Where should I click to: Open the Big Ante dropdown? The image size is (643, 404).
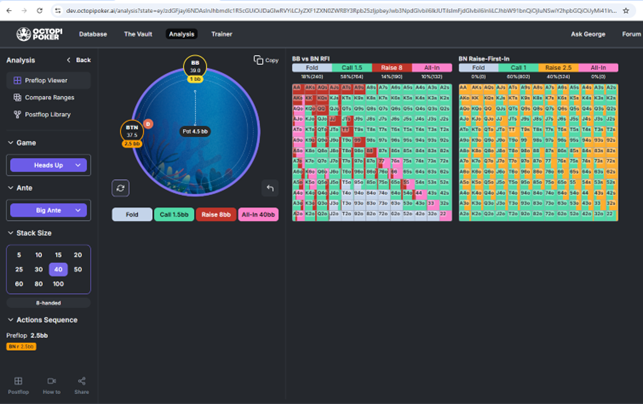(48, 210)
